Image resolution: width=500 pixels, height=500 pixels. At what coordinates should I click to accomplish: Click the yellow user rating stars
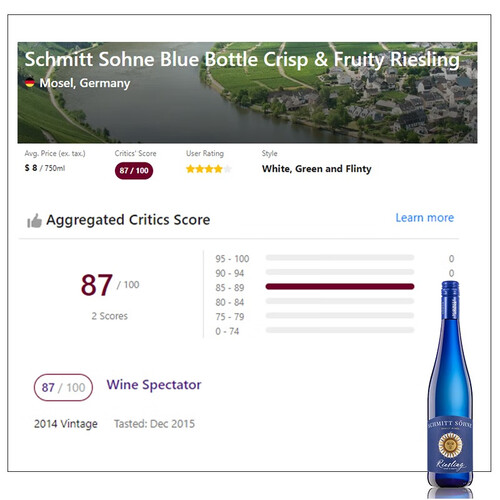click(x=209, y=169)
